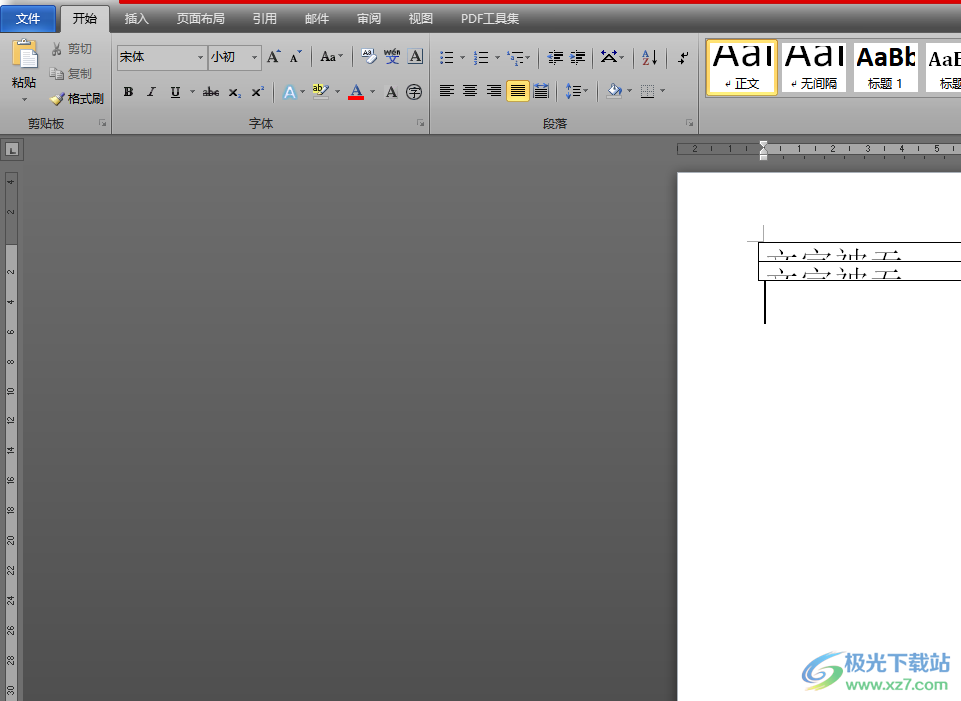Click the Phonetic Guide (wén) icon
The width and height of the screenshot is (961, 701).
[392, 57]
